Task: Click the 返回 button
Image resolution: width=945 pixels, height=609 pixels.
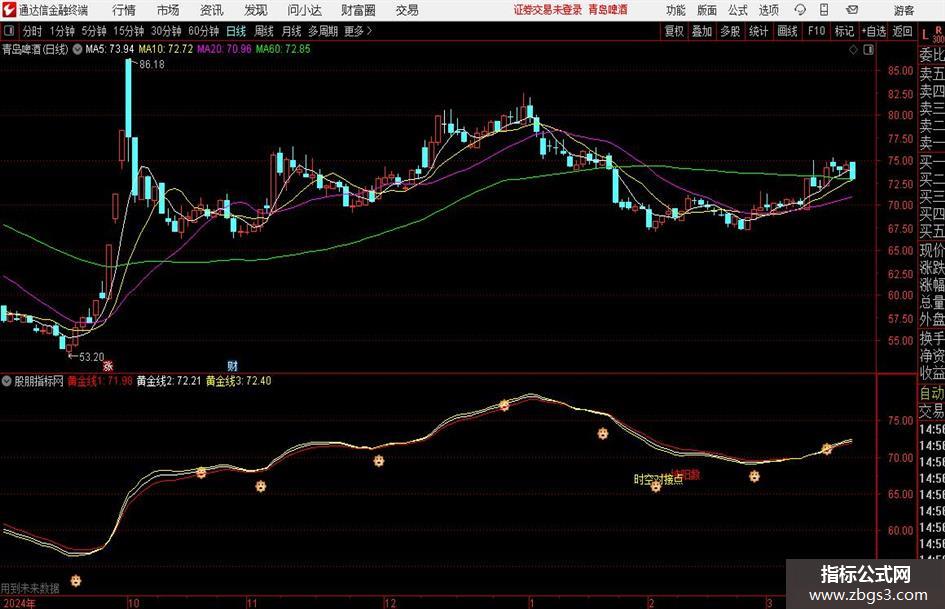Action: point(902,31)
